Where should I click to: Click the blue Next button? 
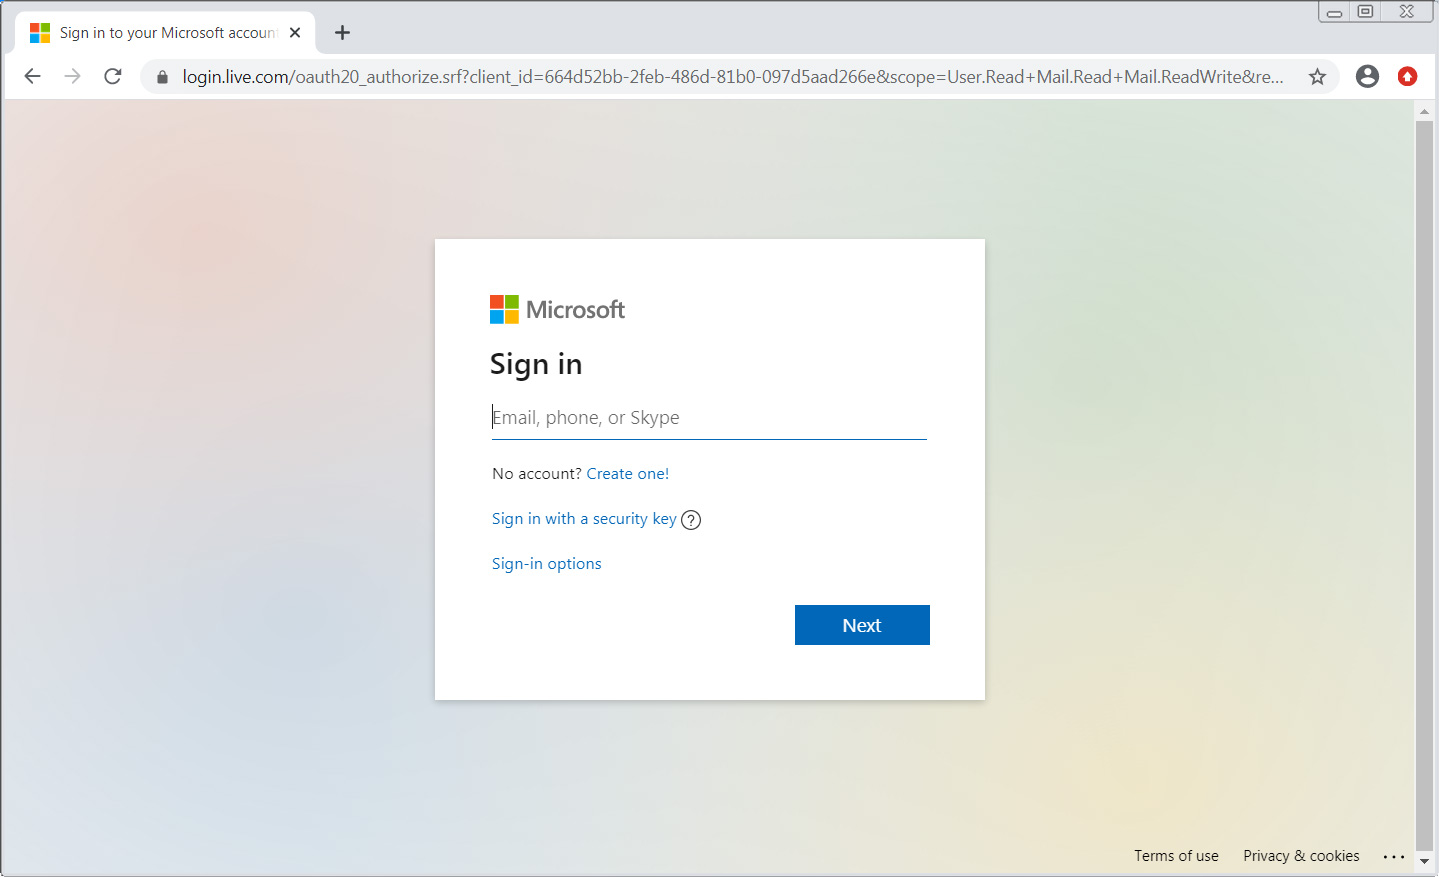(862, 625)
